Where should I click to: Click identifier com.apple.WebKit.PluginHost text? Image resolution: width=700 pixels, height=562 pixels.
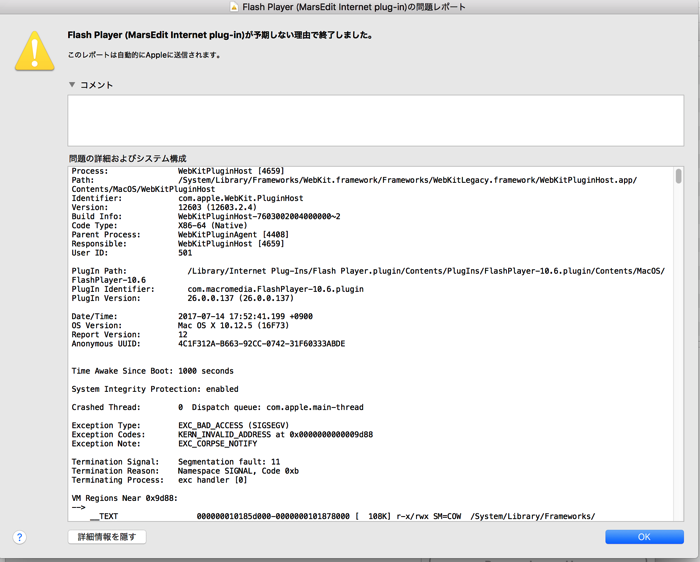pyautogui.click(x=241, y=198)
